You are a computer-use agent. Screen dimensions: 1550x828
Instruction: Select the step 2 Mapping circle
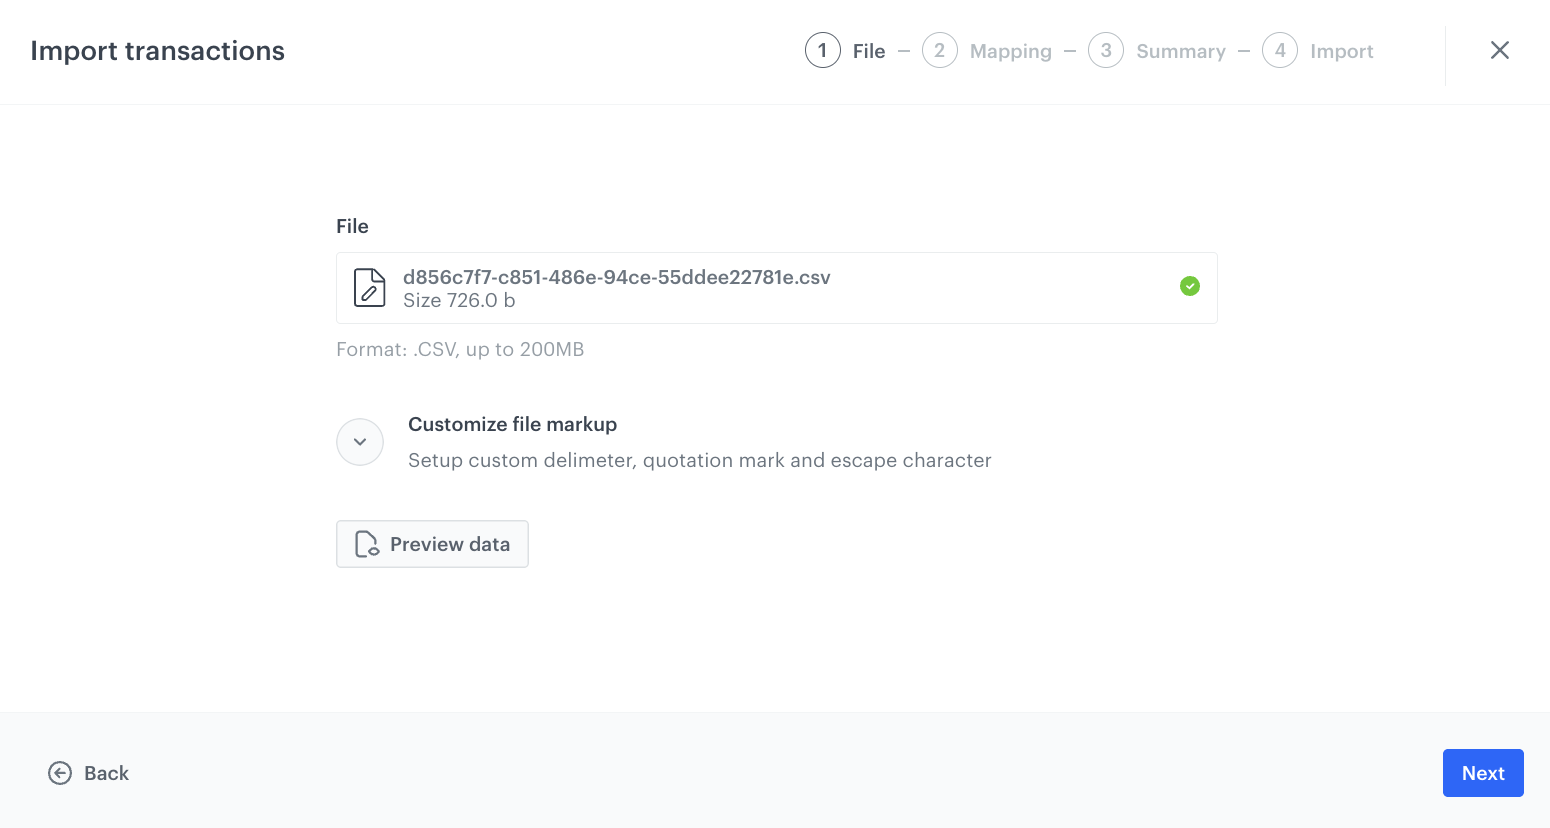(x=939, y=50)
